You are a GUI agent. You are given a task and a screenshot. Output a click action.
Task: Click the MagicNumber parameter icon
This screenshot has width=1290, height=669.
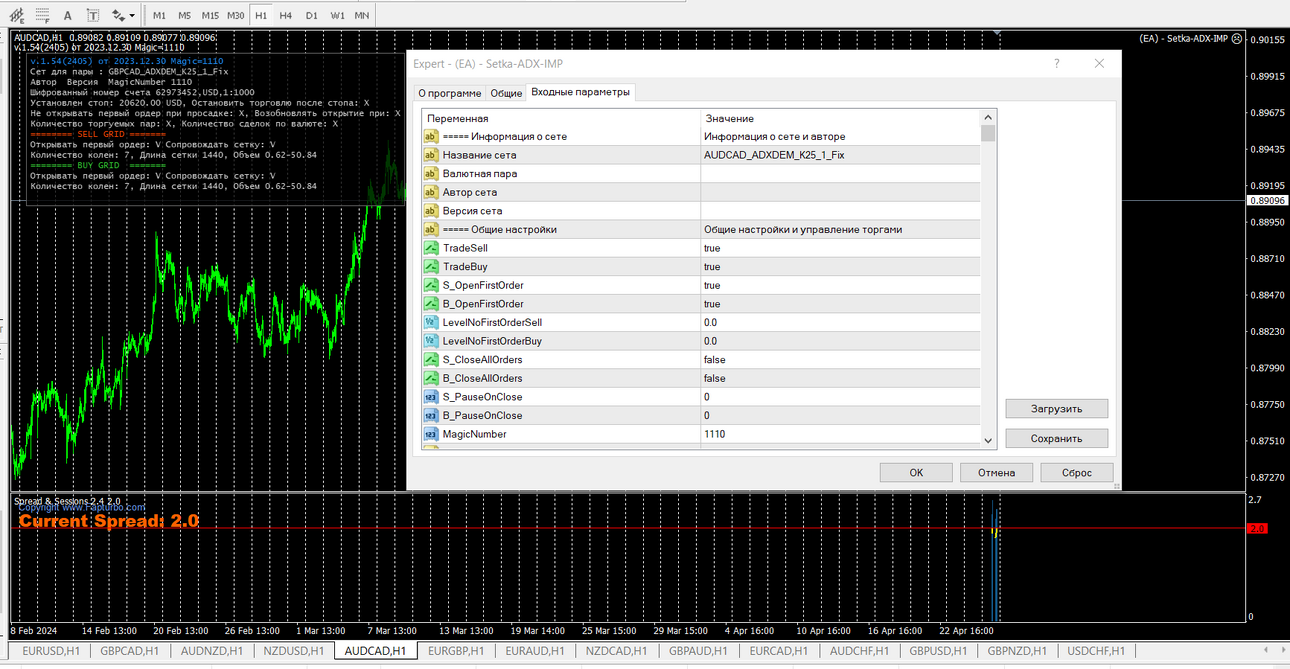click(x=431, y=434)
